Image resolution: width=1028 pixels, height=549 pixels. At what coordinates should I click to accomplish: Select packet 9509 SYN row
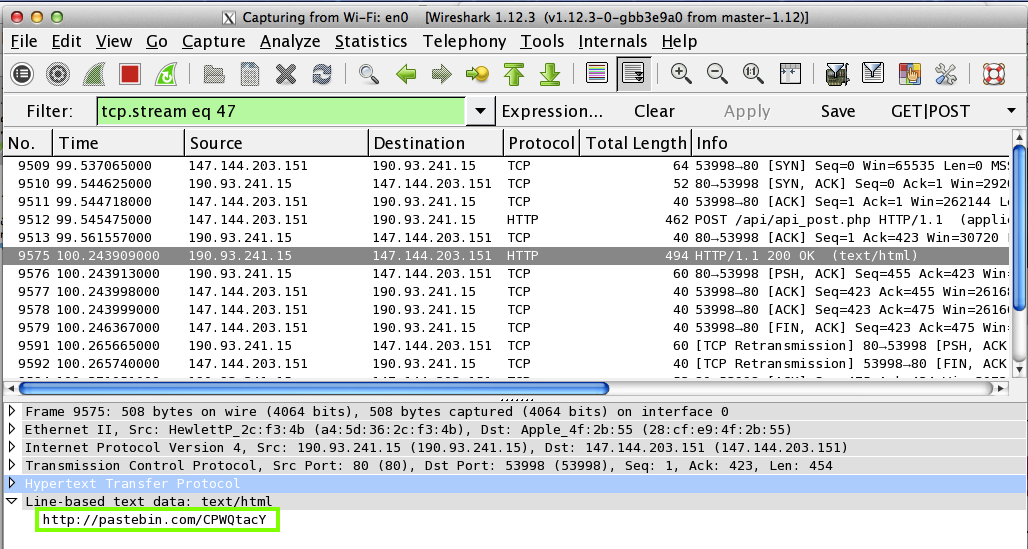coord(506,166)
